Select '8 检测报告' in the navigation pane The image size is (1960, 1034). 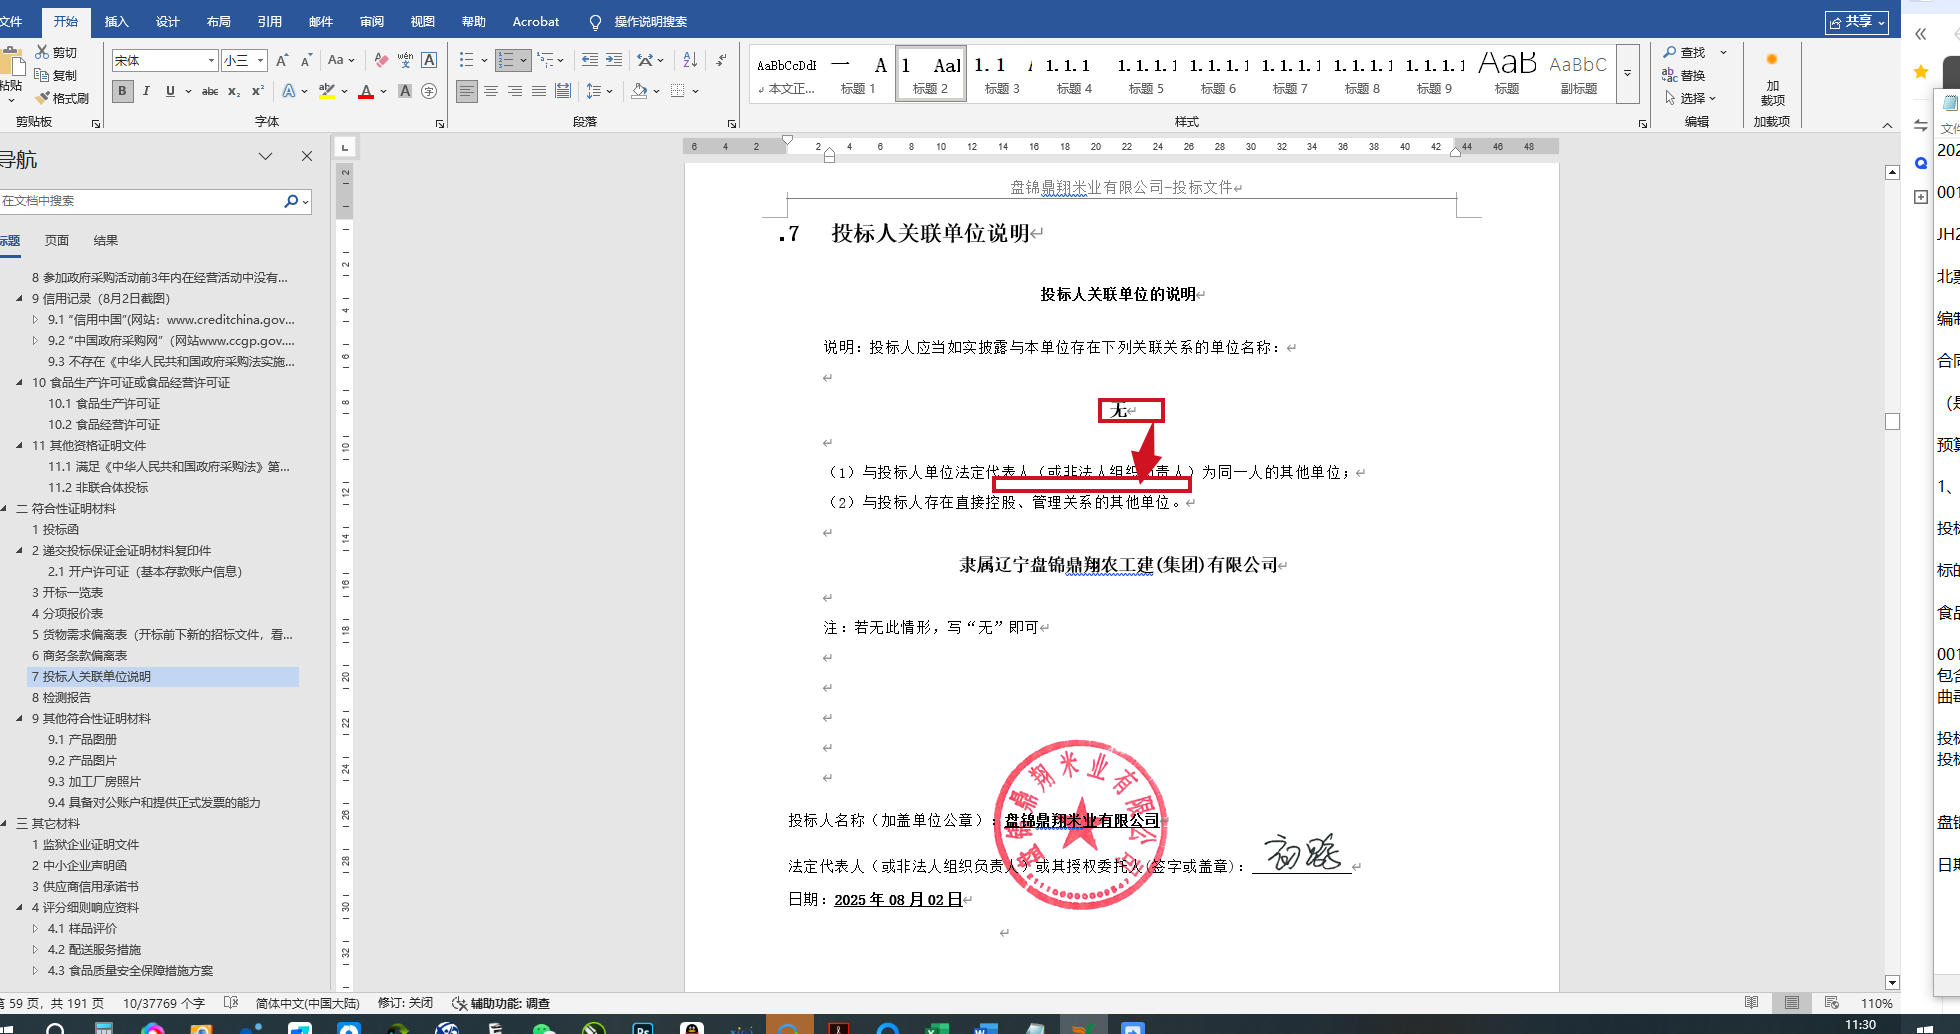pyautogui.click(x=61, y=697)
